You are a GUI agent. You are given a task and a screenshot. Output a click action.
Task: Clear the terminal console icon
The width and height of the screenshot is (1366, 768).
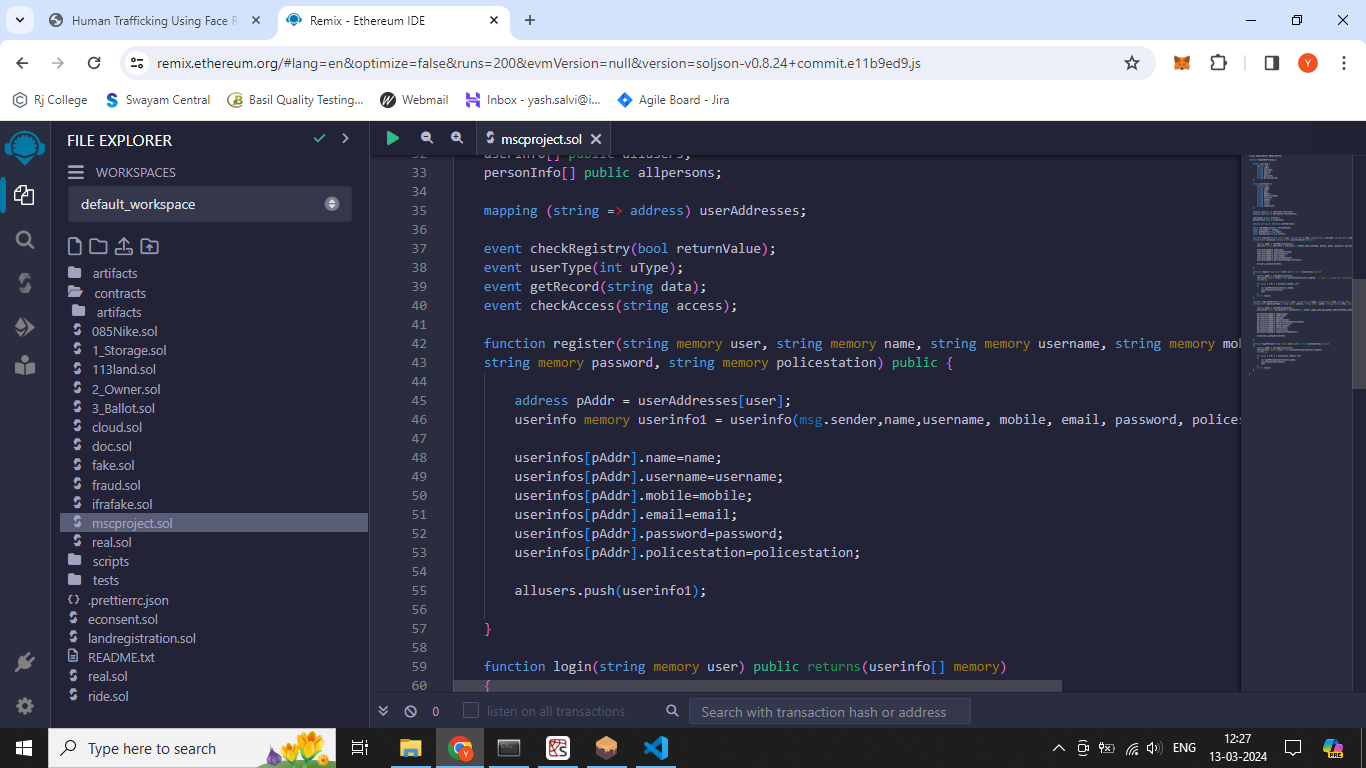click(410, 712)
